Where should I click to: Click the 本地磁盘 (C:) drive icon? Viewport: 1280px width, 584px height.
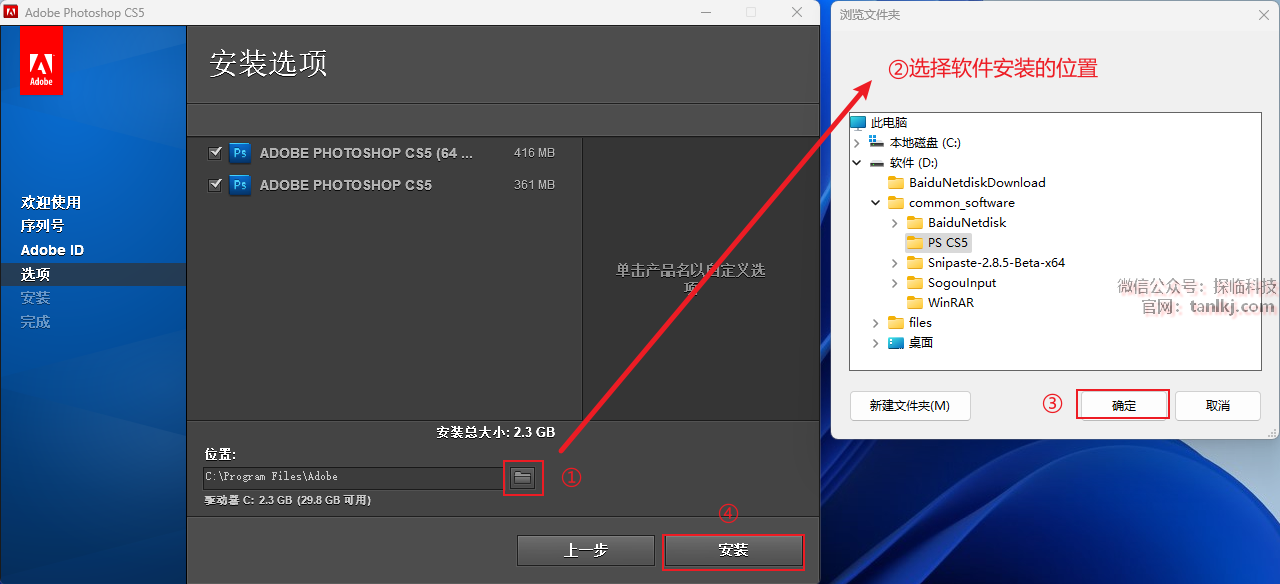876,142
